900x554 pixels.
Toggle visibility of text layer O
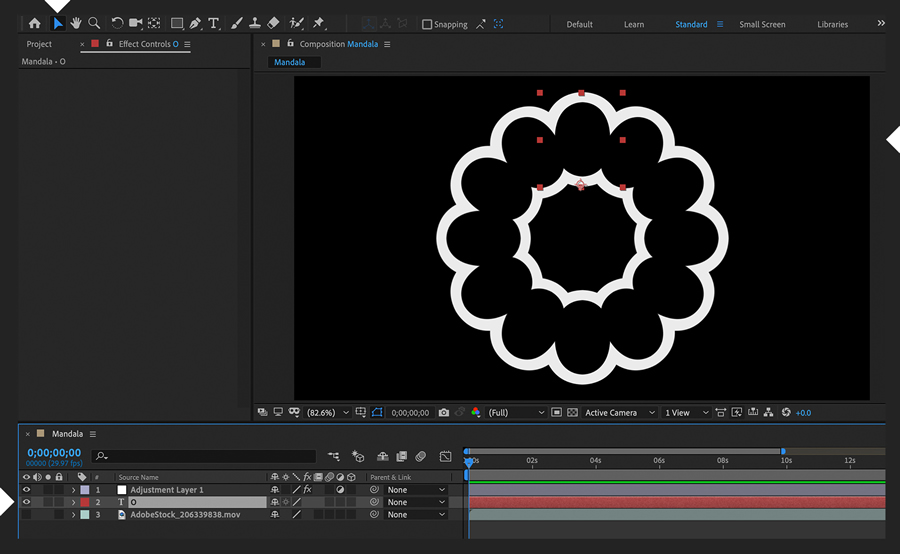pyautogui.click(x=26, y=502)
